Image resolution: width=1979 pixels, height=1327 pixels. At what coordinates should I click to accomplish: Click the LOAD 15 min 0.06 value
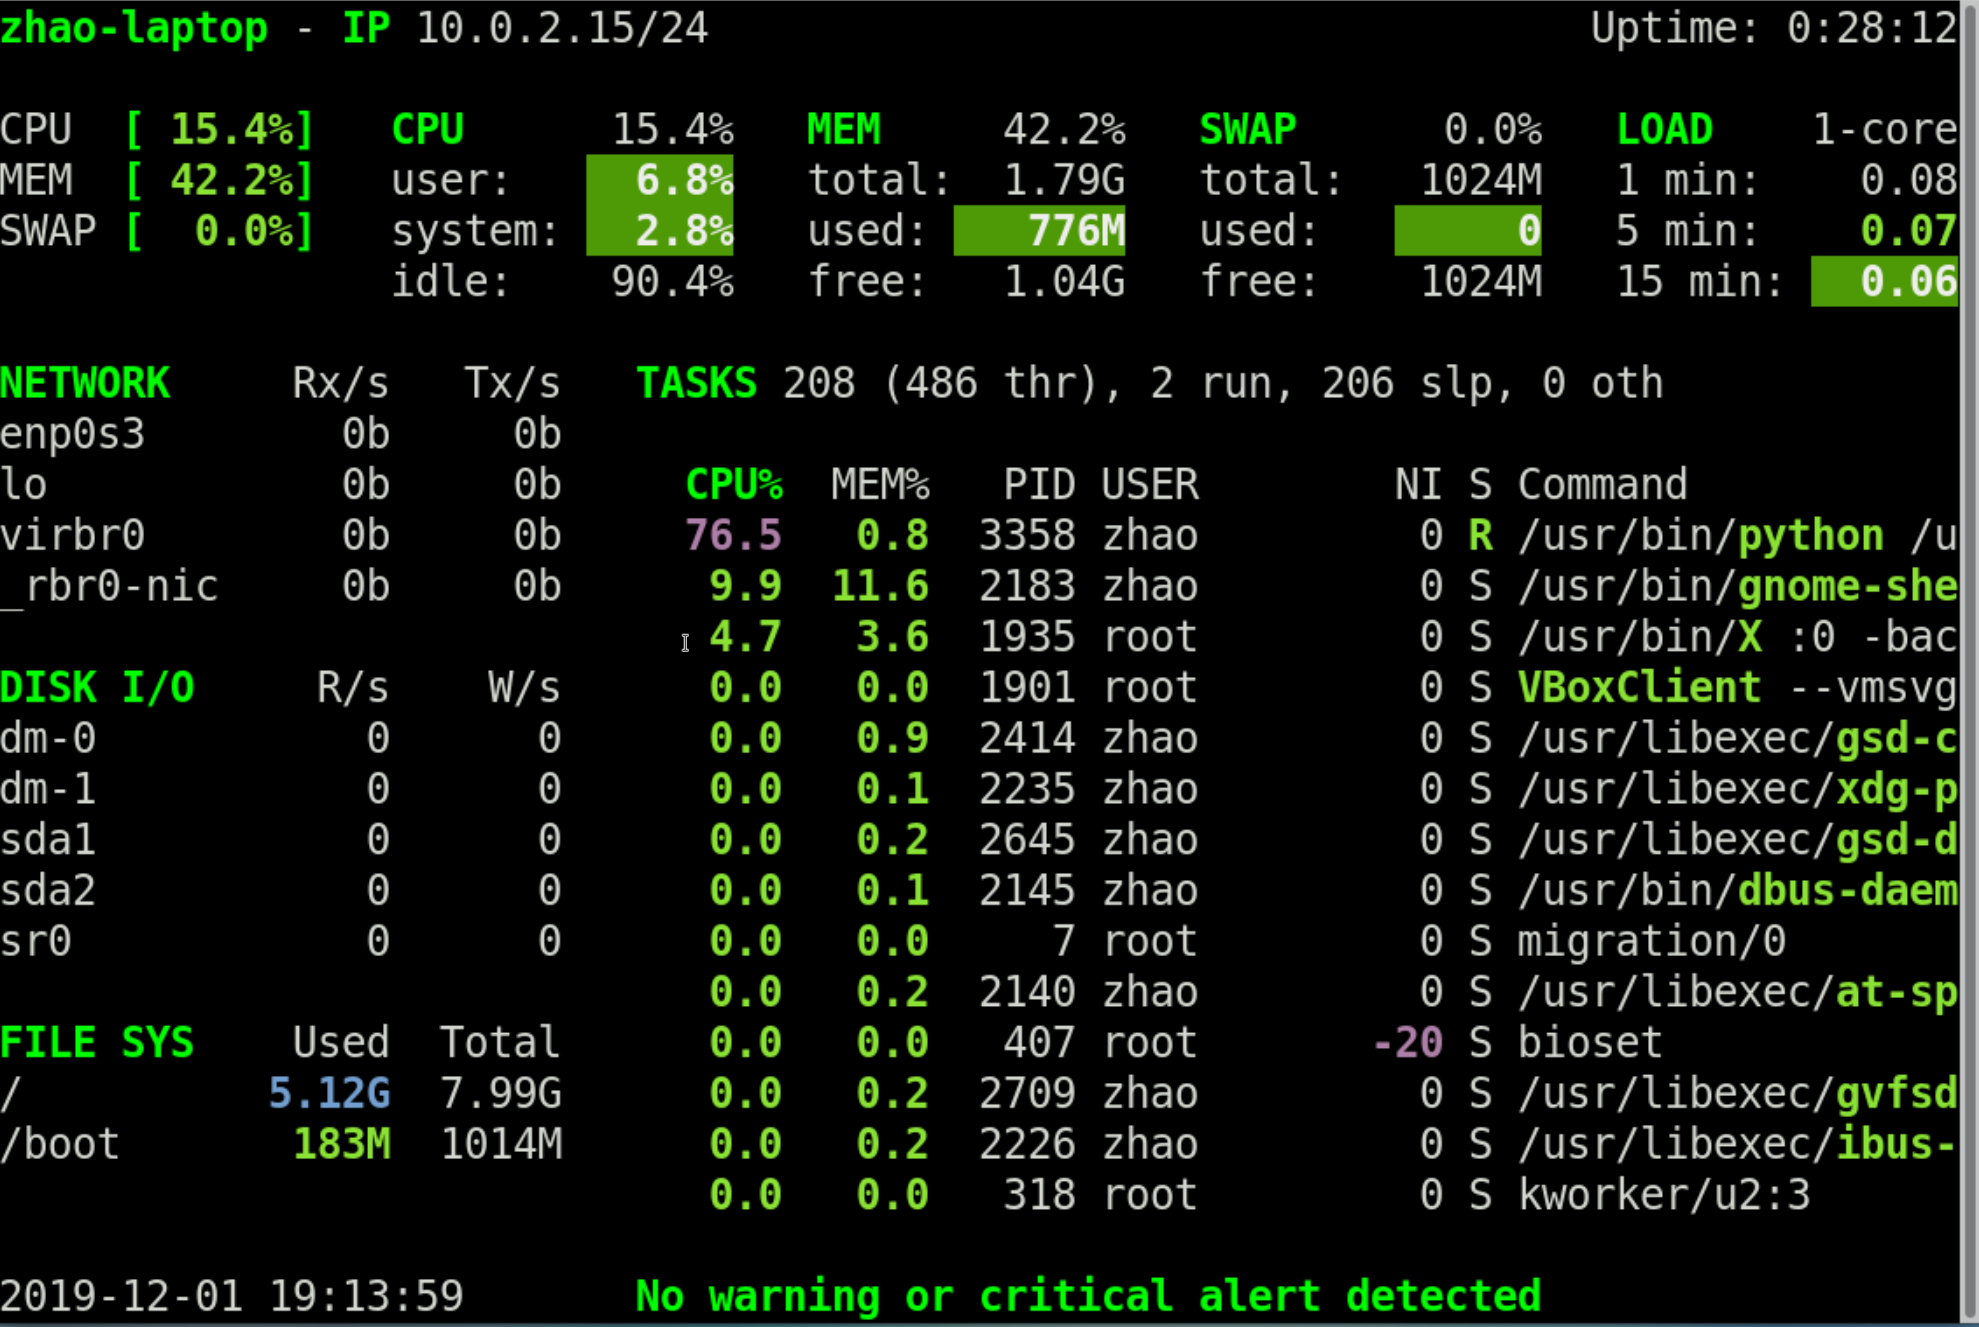coord(1884,282)
